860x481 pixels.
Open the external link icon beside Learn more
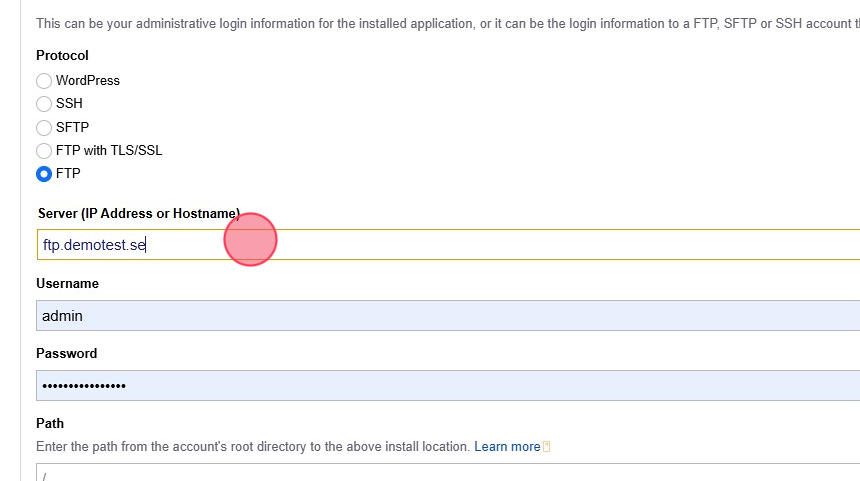click(547, 447)
